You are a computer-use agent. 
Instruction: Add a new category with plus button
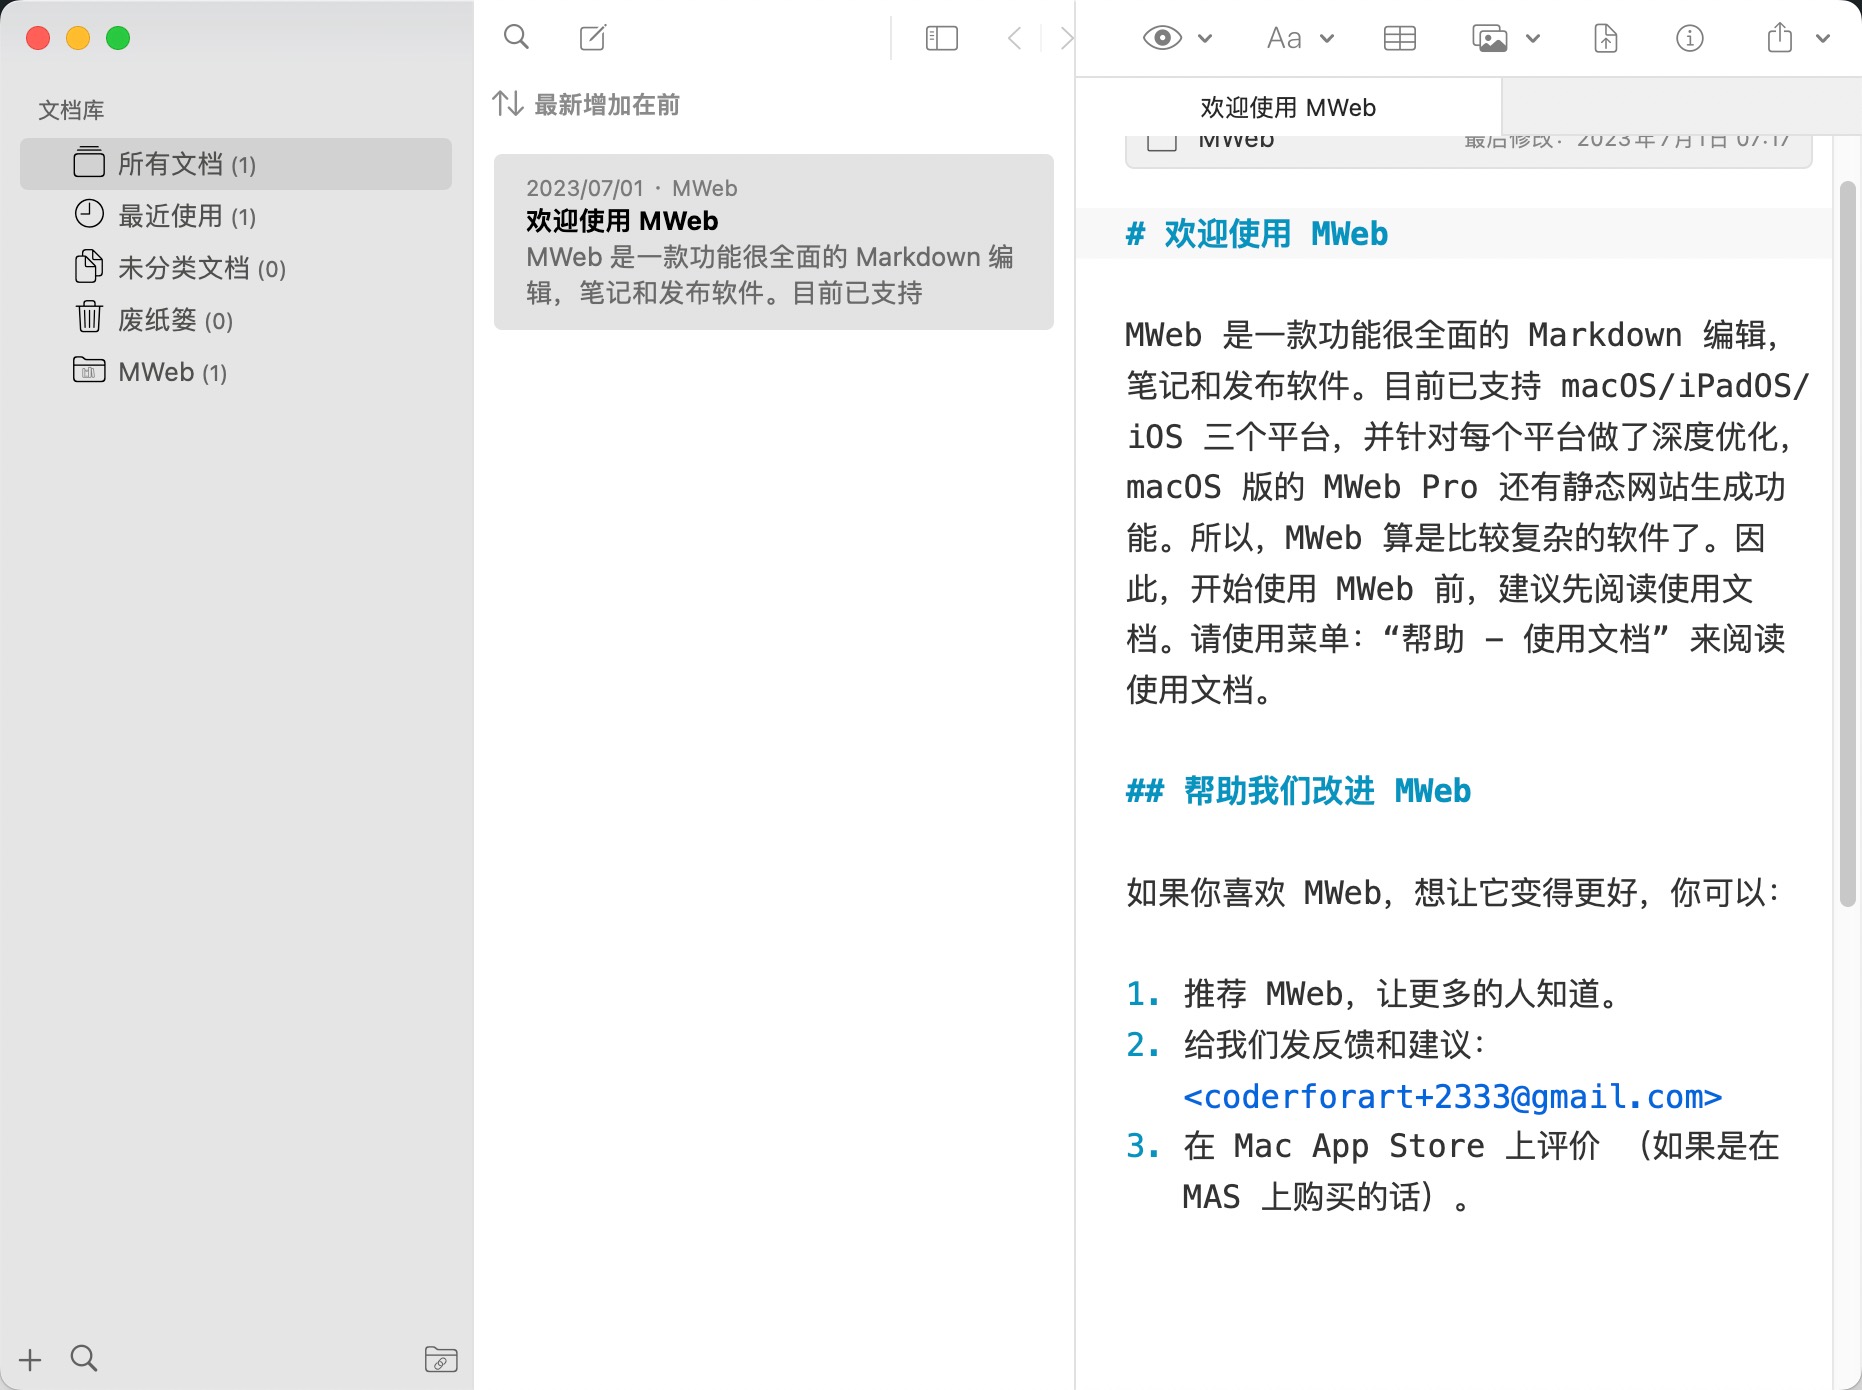pyautogui.click(x=30, y=1359)
